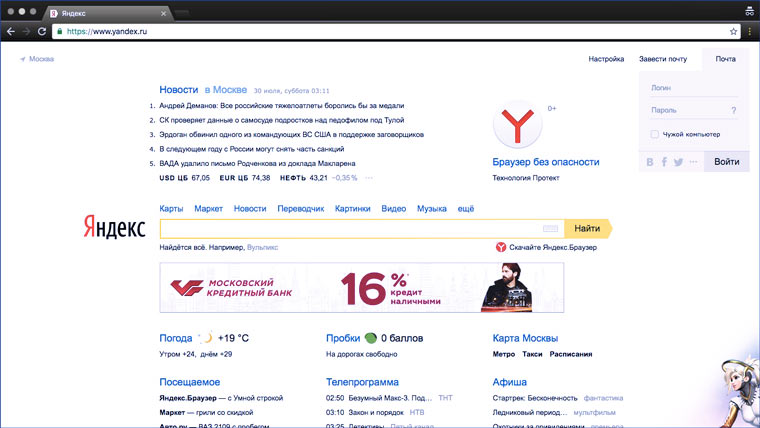Click USD ЦБ 67,05 rate
Viewport: 760px width, 428px height.
pos(185,178)
